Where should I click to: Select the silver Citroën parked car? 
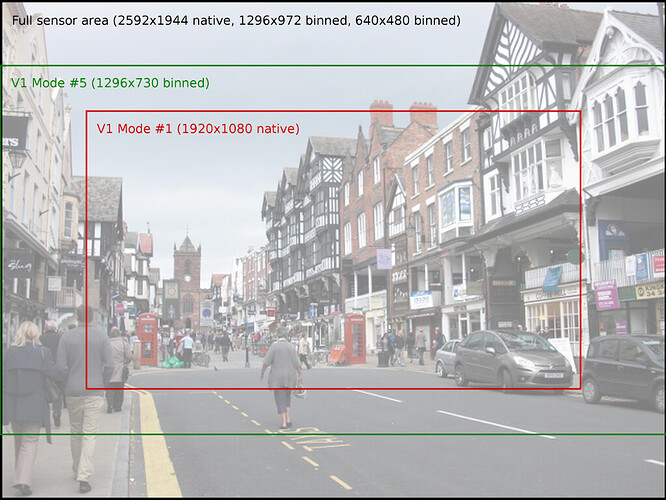pyautogui.click(x=513, y=358)
